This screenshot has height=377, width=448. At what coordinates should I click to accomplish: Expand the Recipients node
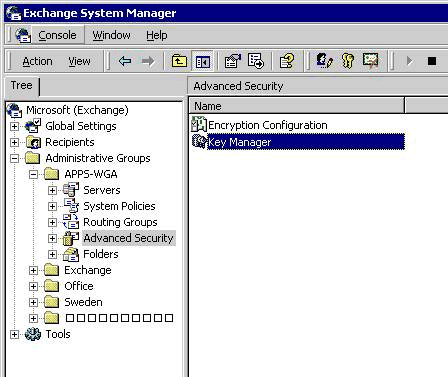pyautogui.click(x=14, y=142)
